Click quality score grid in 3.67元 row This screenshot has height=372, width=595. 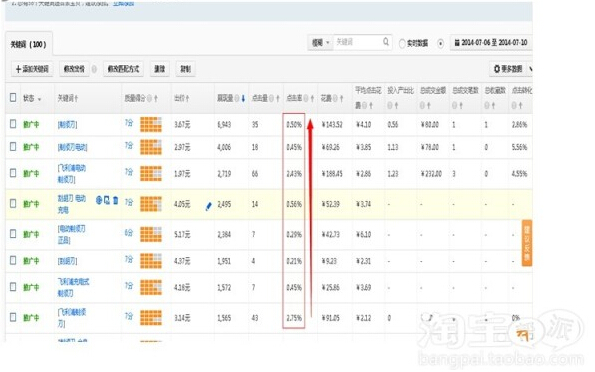pyautogui.click(x=151, y=124)
